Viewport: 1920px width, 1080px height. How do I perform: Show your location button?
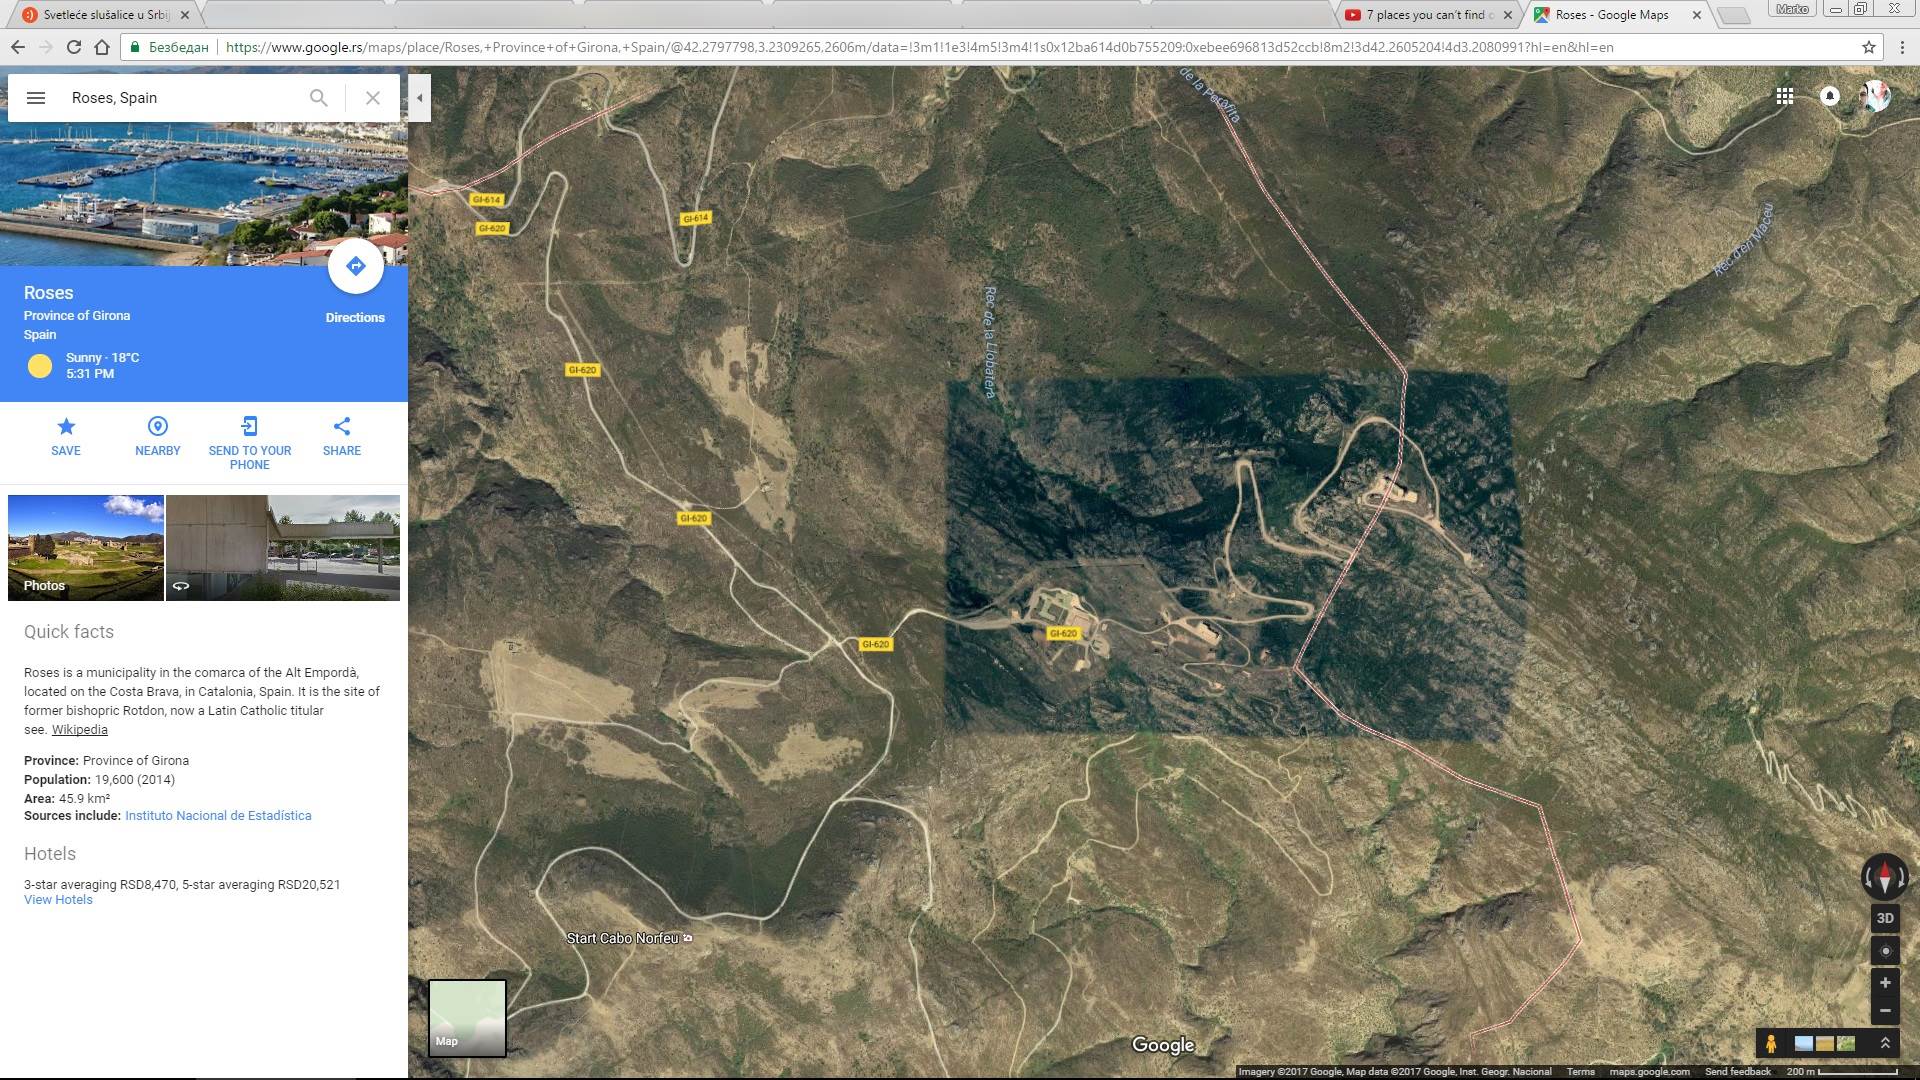(1885, 951)
